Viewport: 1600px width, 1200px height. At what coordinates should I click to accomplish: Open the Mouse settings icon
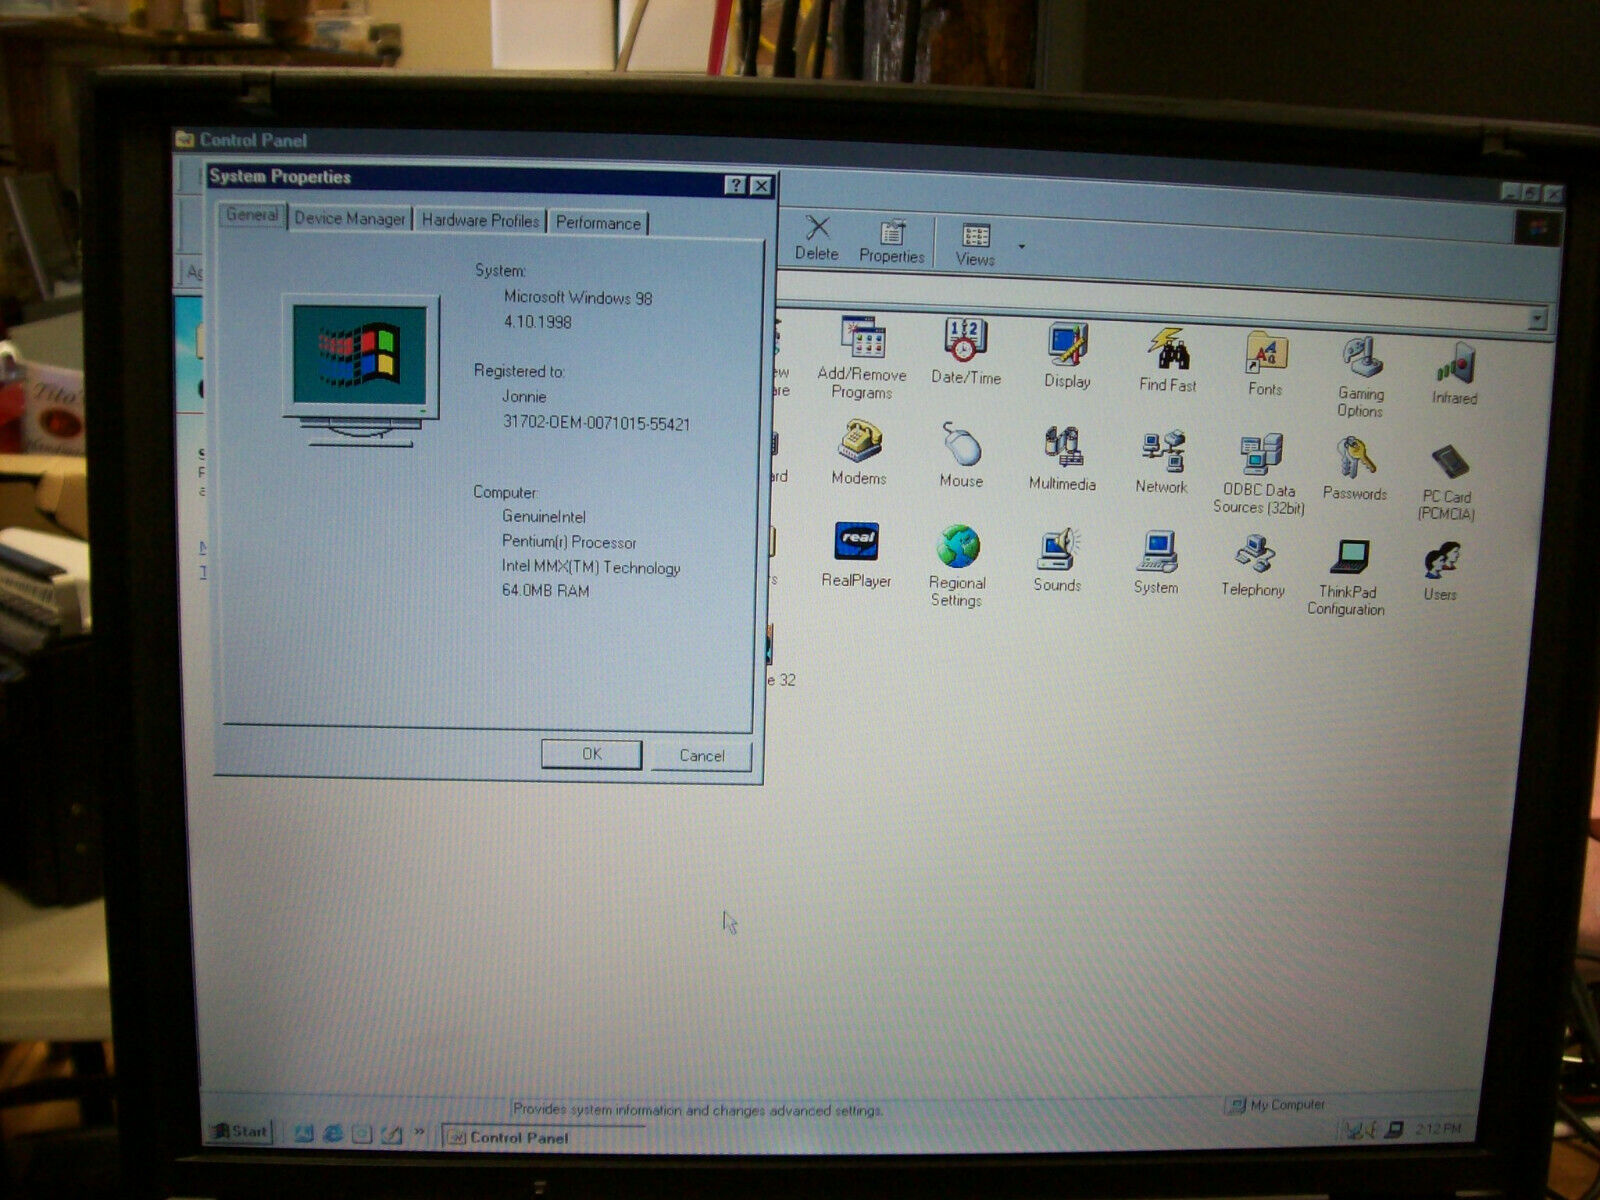961,456
